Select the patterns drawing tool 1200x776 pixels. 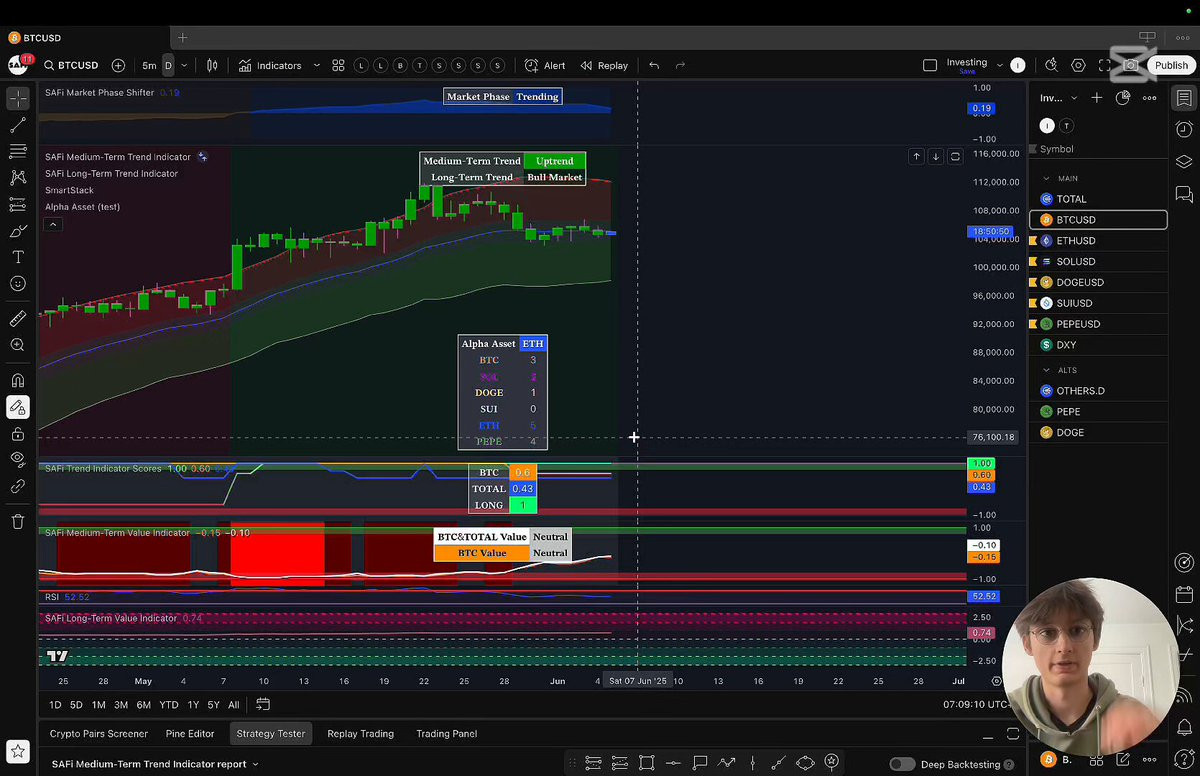(x=18, y=178)
